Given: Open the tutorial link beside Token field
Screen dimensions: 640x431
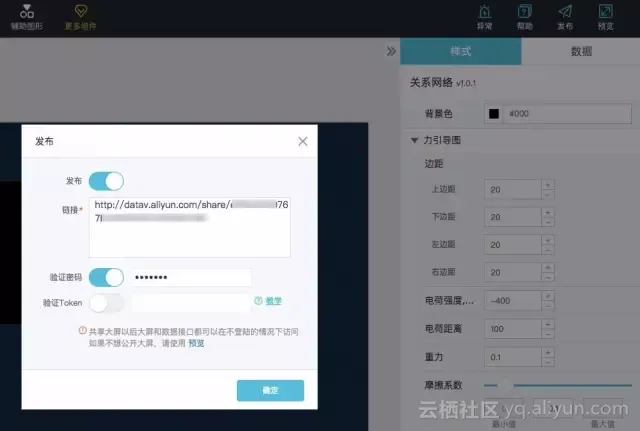Looking at the screenshot, I should [273, 301].
